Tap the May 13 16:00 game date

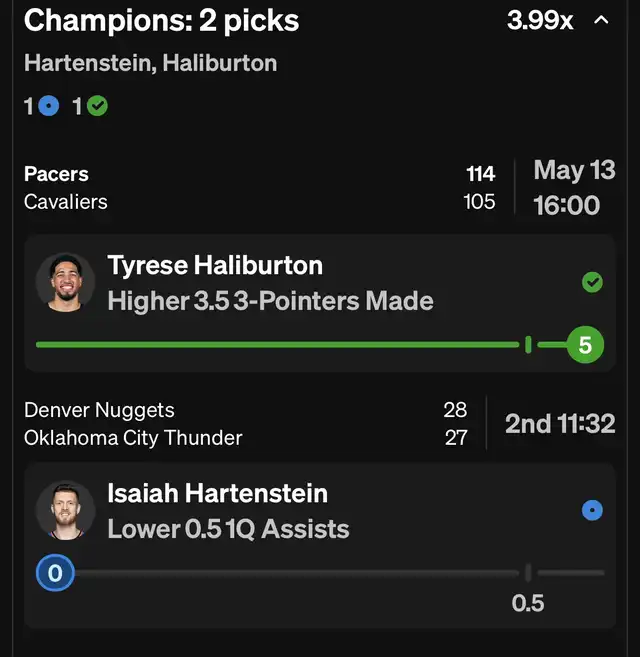tap(574, 188)
